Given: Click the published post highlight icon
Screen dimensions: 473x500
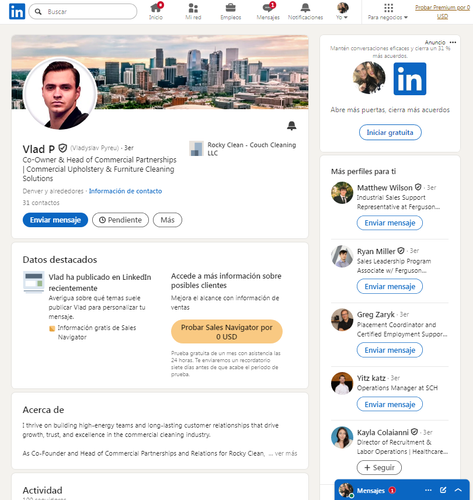Looking at the screenshot, I should coord(34,282).
